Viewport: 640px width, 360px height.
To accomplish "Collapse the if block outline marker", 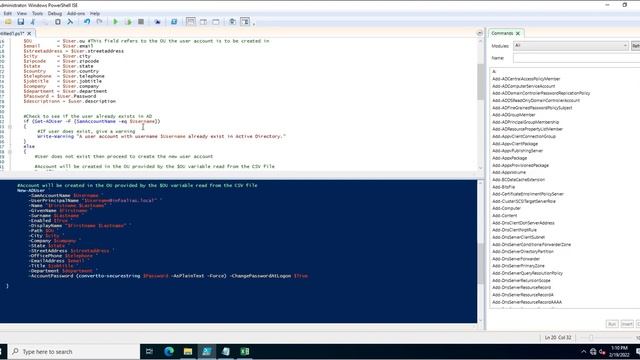I will point(10,127).
